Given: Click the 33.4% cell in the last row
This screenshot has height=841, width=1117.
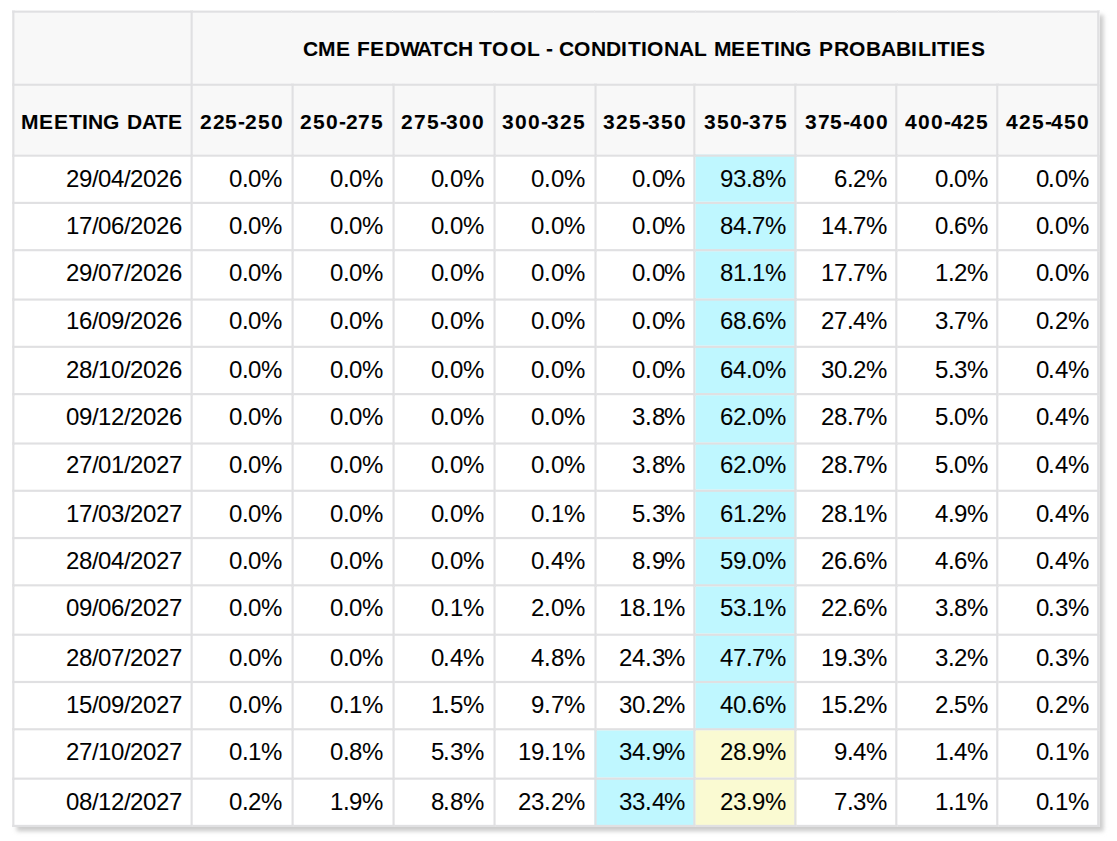Looking at the screenshot, I should pos(652,801).
